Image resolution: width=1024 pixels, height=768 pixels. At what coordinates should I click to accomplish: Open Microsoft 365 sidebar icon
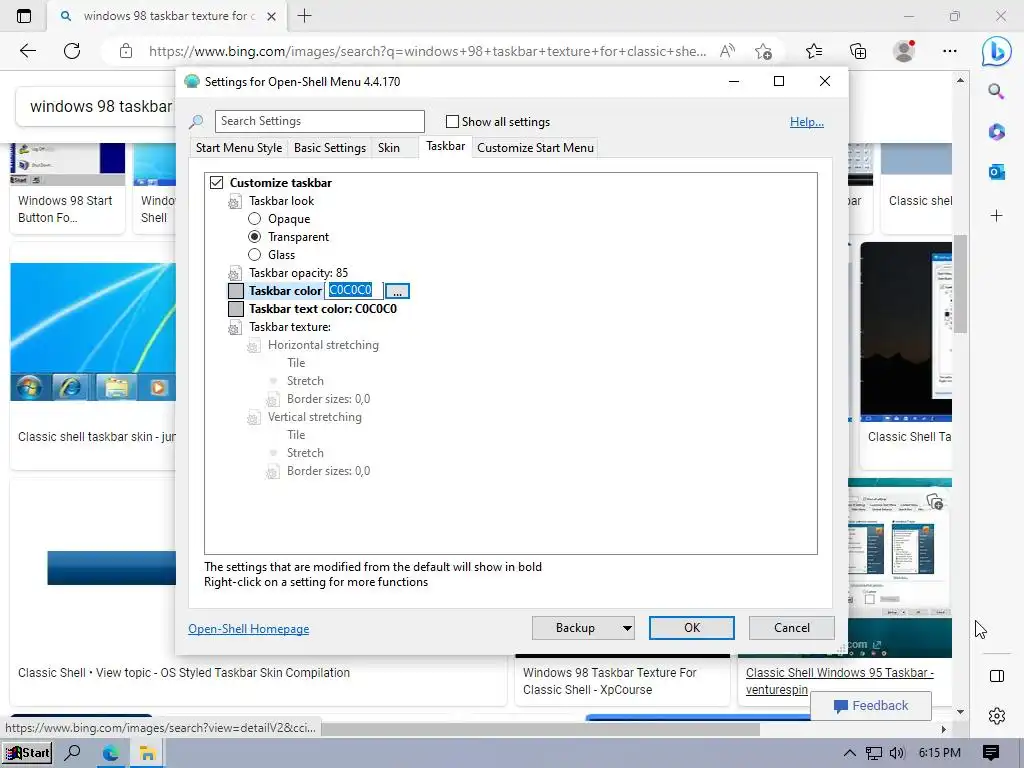point(997,131)
